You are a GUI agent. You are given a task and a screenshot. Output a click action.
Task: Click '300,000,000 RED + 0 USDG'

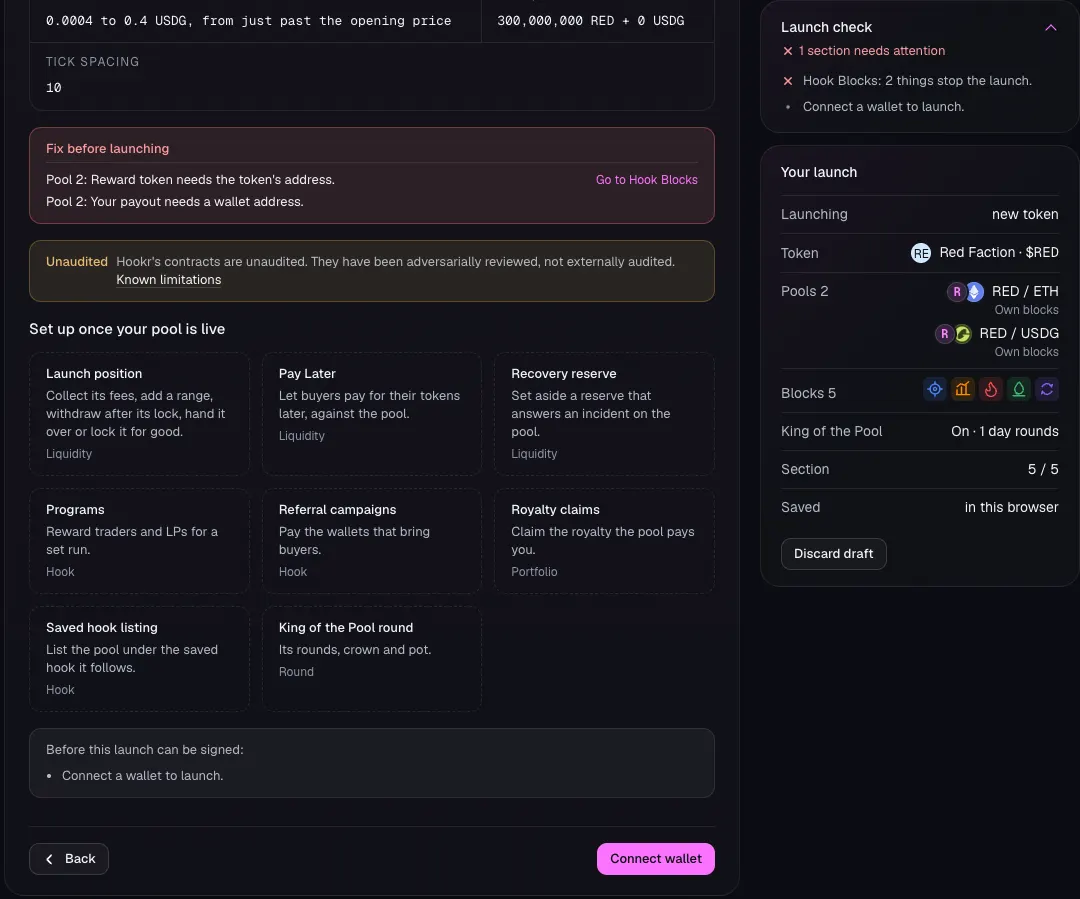pyautogui.click(x=591, y=21)
